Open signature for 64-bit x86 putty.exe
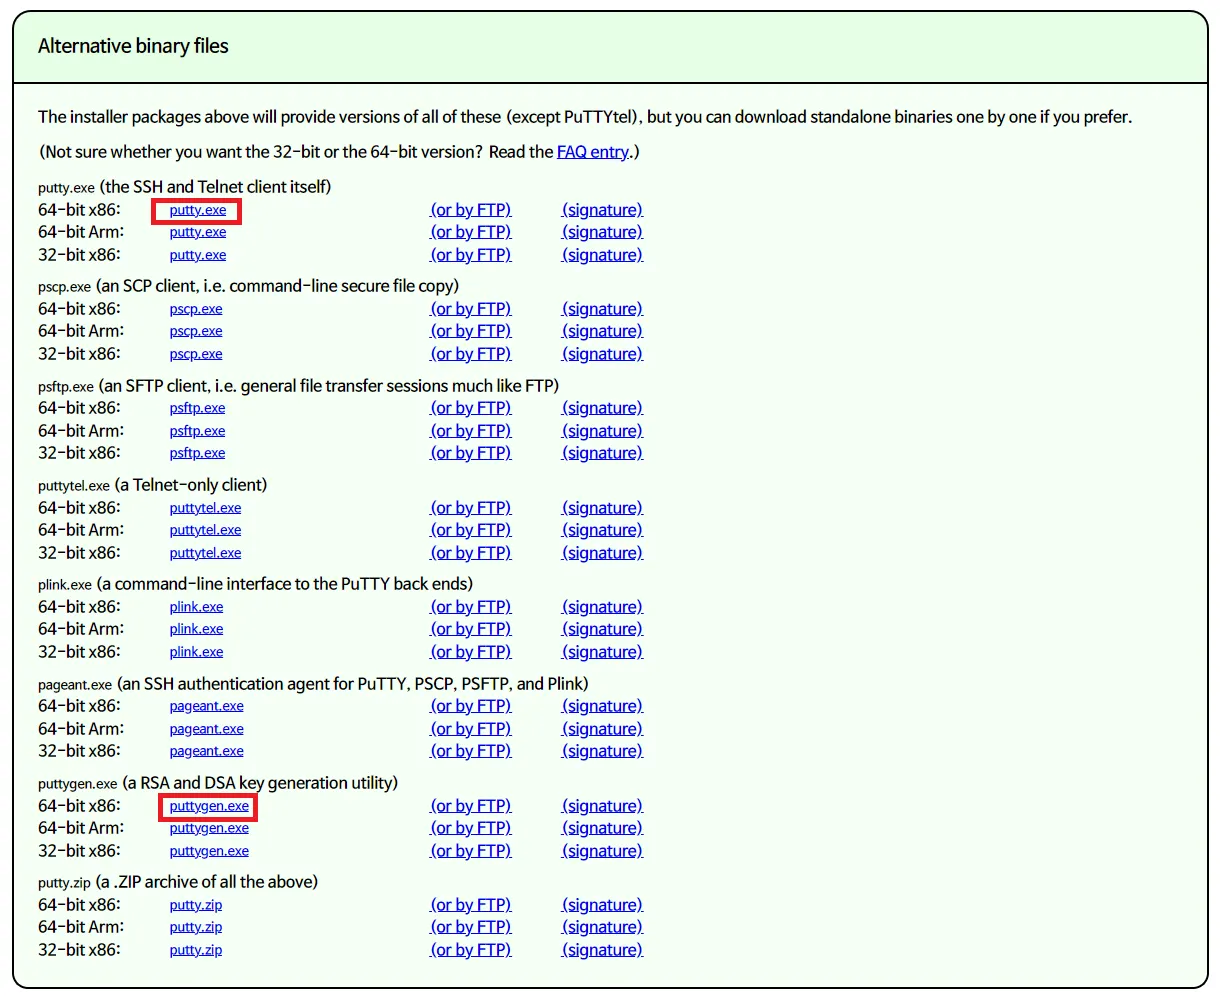This screenshot has height=996, width=1223. click(x=603, y=210)
